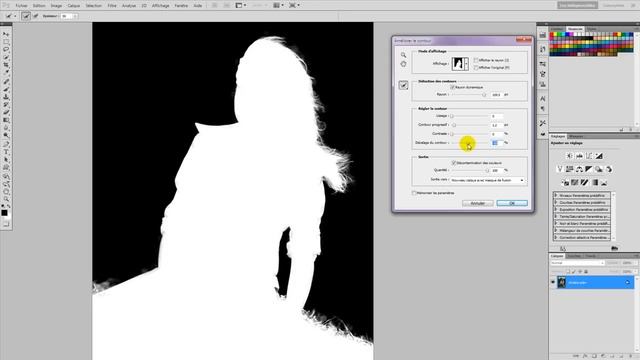Click the Décalage du contour value field
Screen dimensions: 640x360
[497, 143]
